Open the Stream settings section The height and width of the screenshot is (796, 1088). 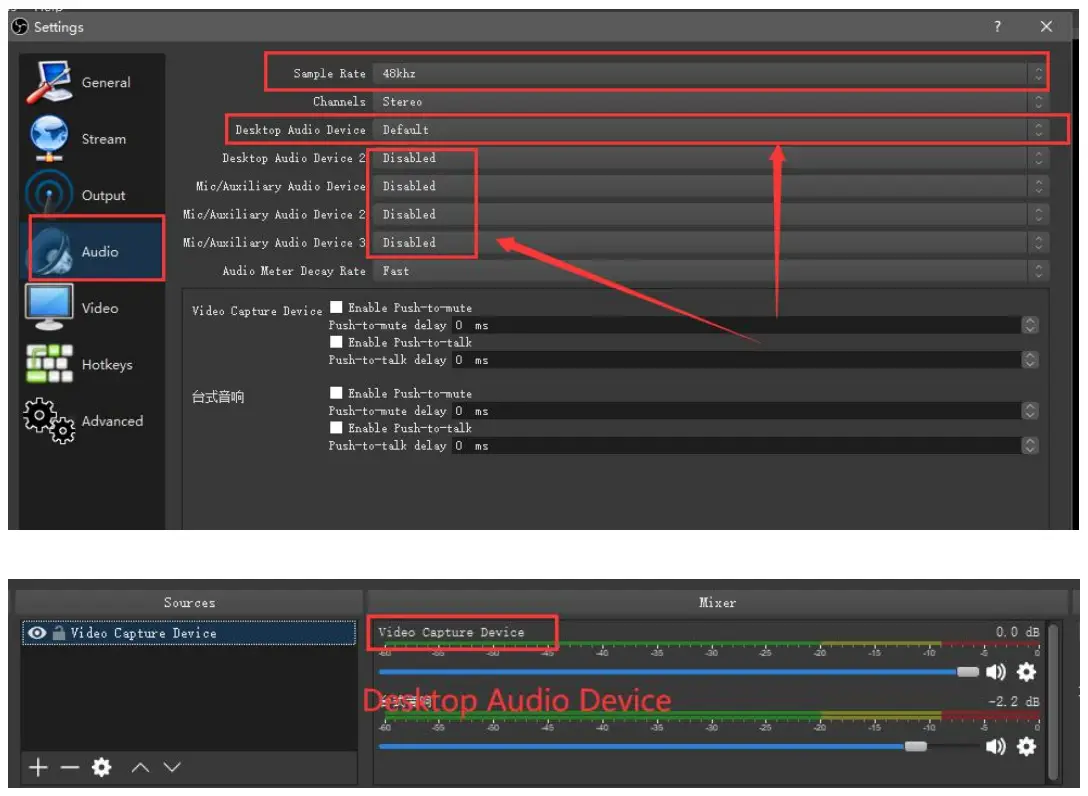tap(92, 139)
